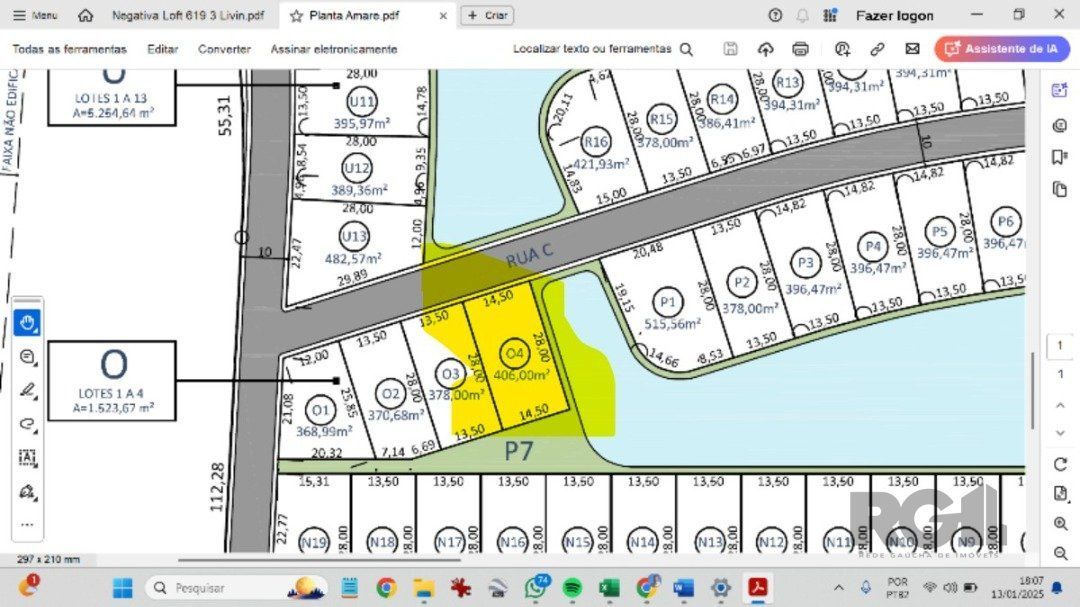Select the Hand pan tool

pyautogui.click(x=27, y=323)
